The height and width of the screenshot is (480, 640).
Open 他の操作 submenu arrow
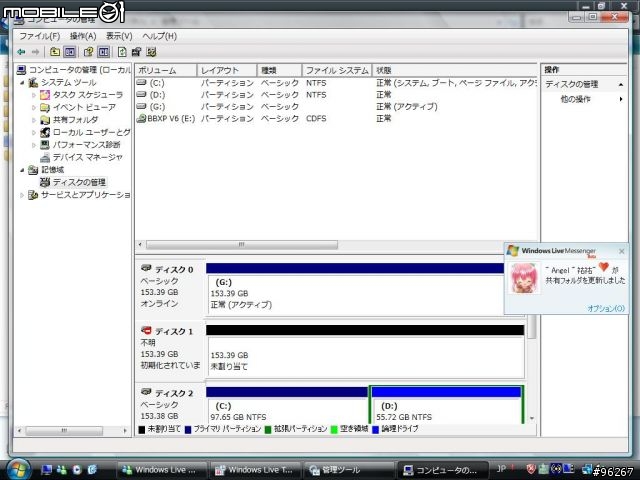coord(621,99)
